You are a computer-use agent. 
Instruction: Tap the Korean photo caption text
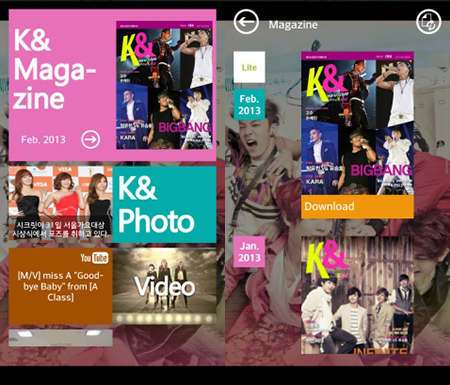click(60, 229)
